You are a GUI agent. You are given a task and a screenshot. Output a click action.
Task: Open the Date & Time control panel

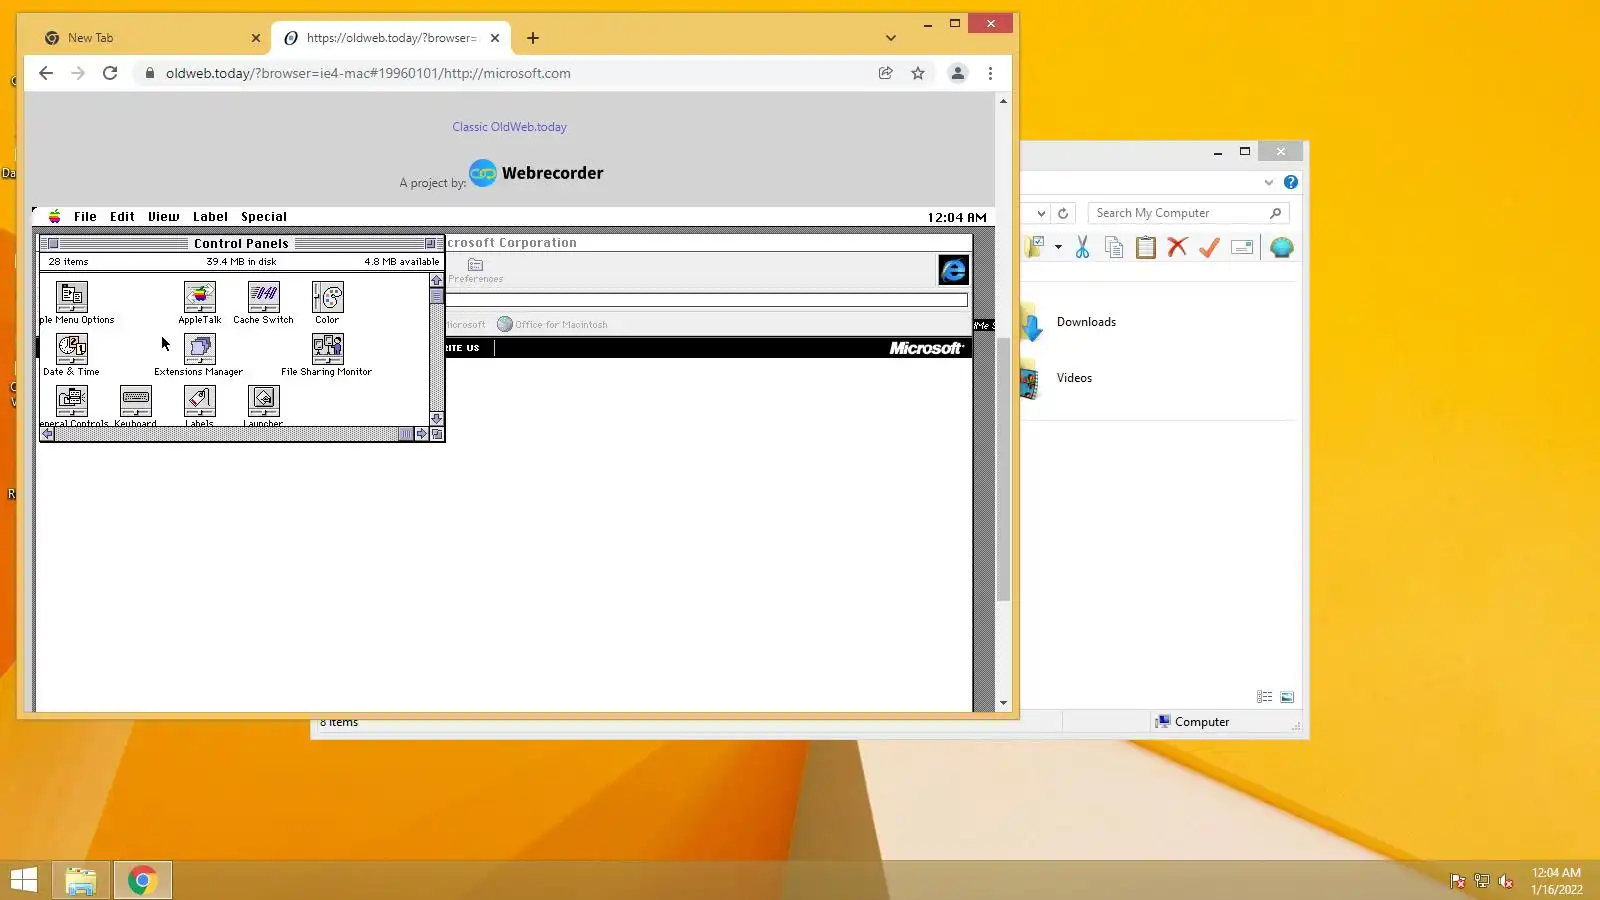pos(72,349)
